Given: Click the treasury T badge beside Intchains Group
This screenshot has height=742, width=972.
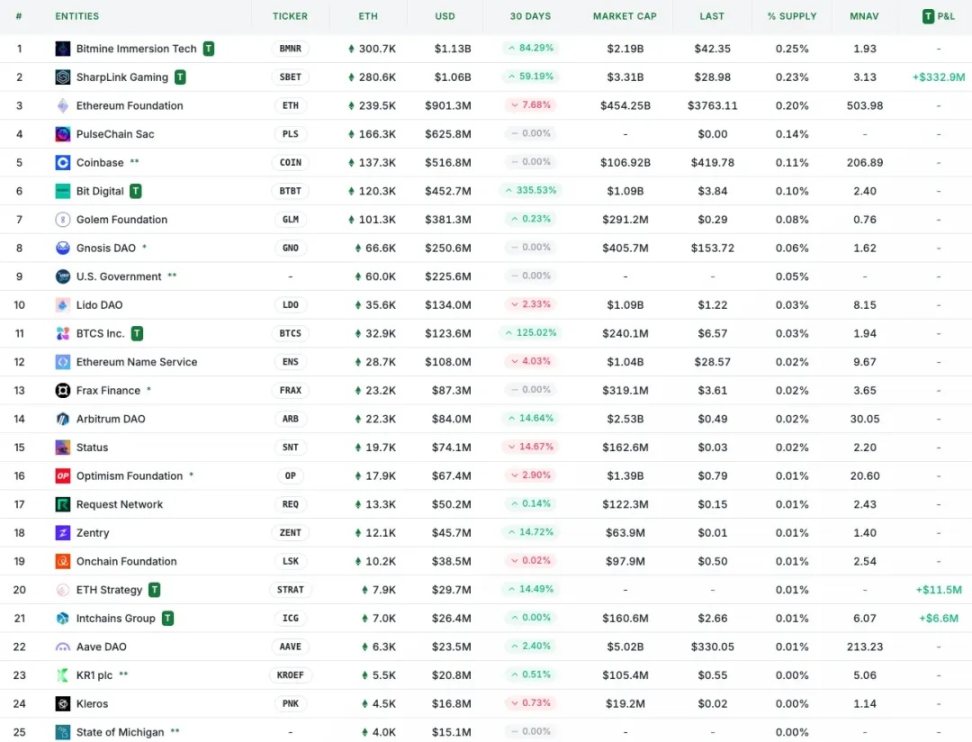Looking at the screenshot, I should tap(168, 619).
